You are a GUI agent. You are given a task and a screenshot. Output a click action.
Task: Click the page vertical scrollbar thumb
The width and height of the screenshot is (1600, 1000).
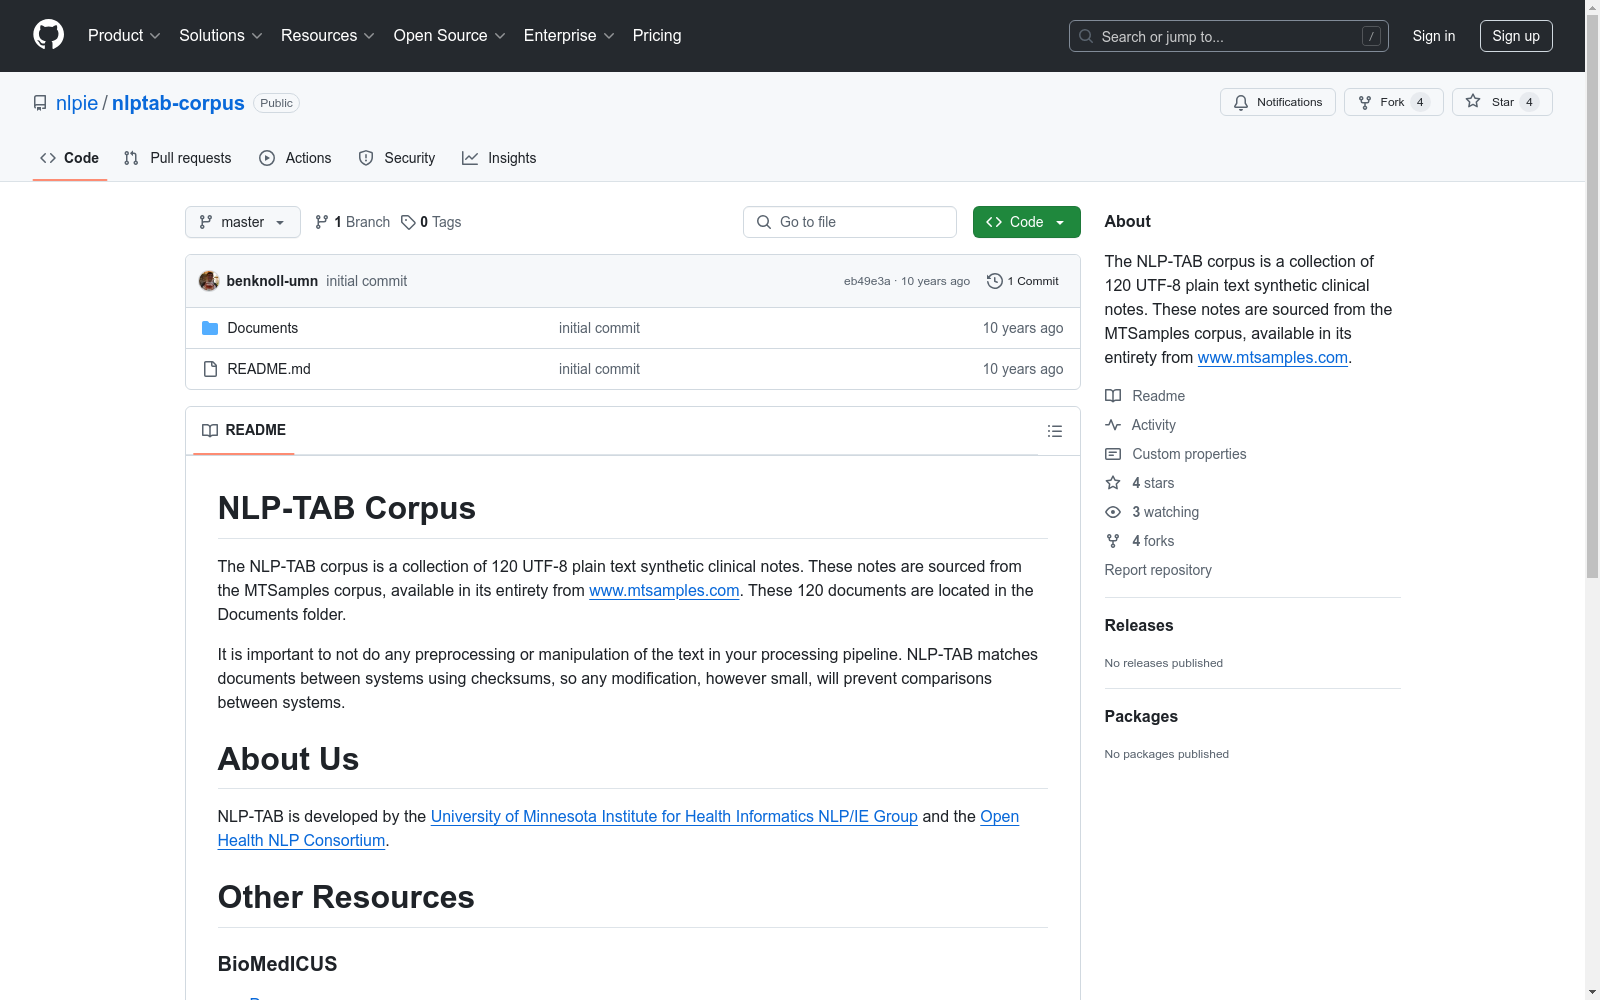(x=1592, y=295)
